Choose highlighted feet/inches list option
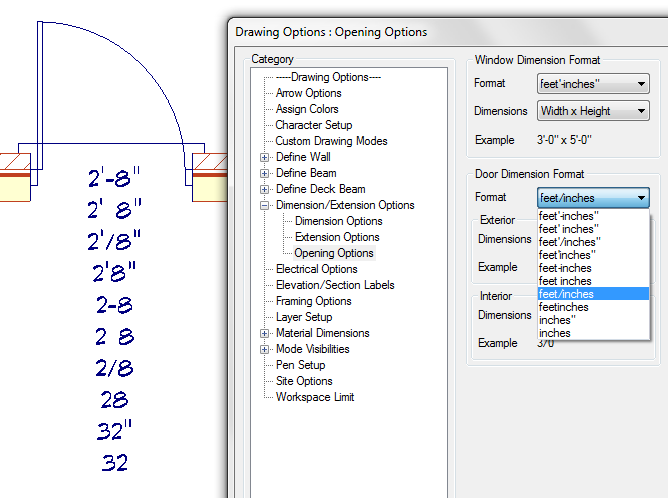Image resolution: width=668 pixels, height=498 pixels. (x=593, y=294)
